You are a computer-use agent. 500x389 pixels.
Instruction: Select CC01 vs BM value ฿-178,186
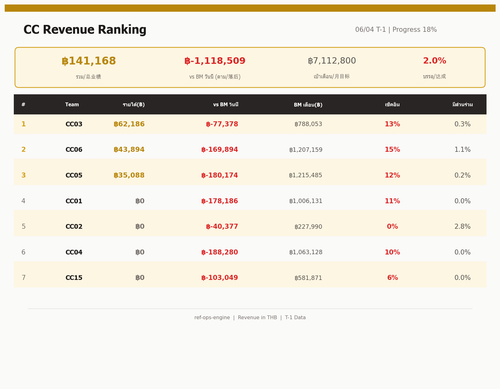pos(220,201)
